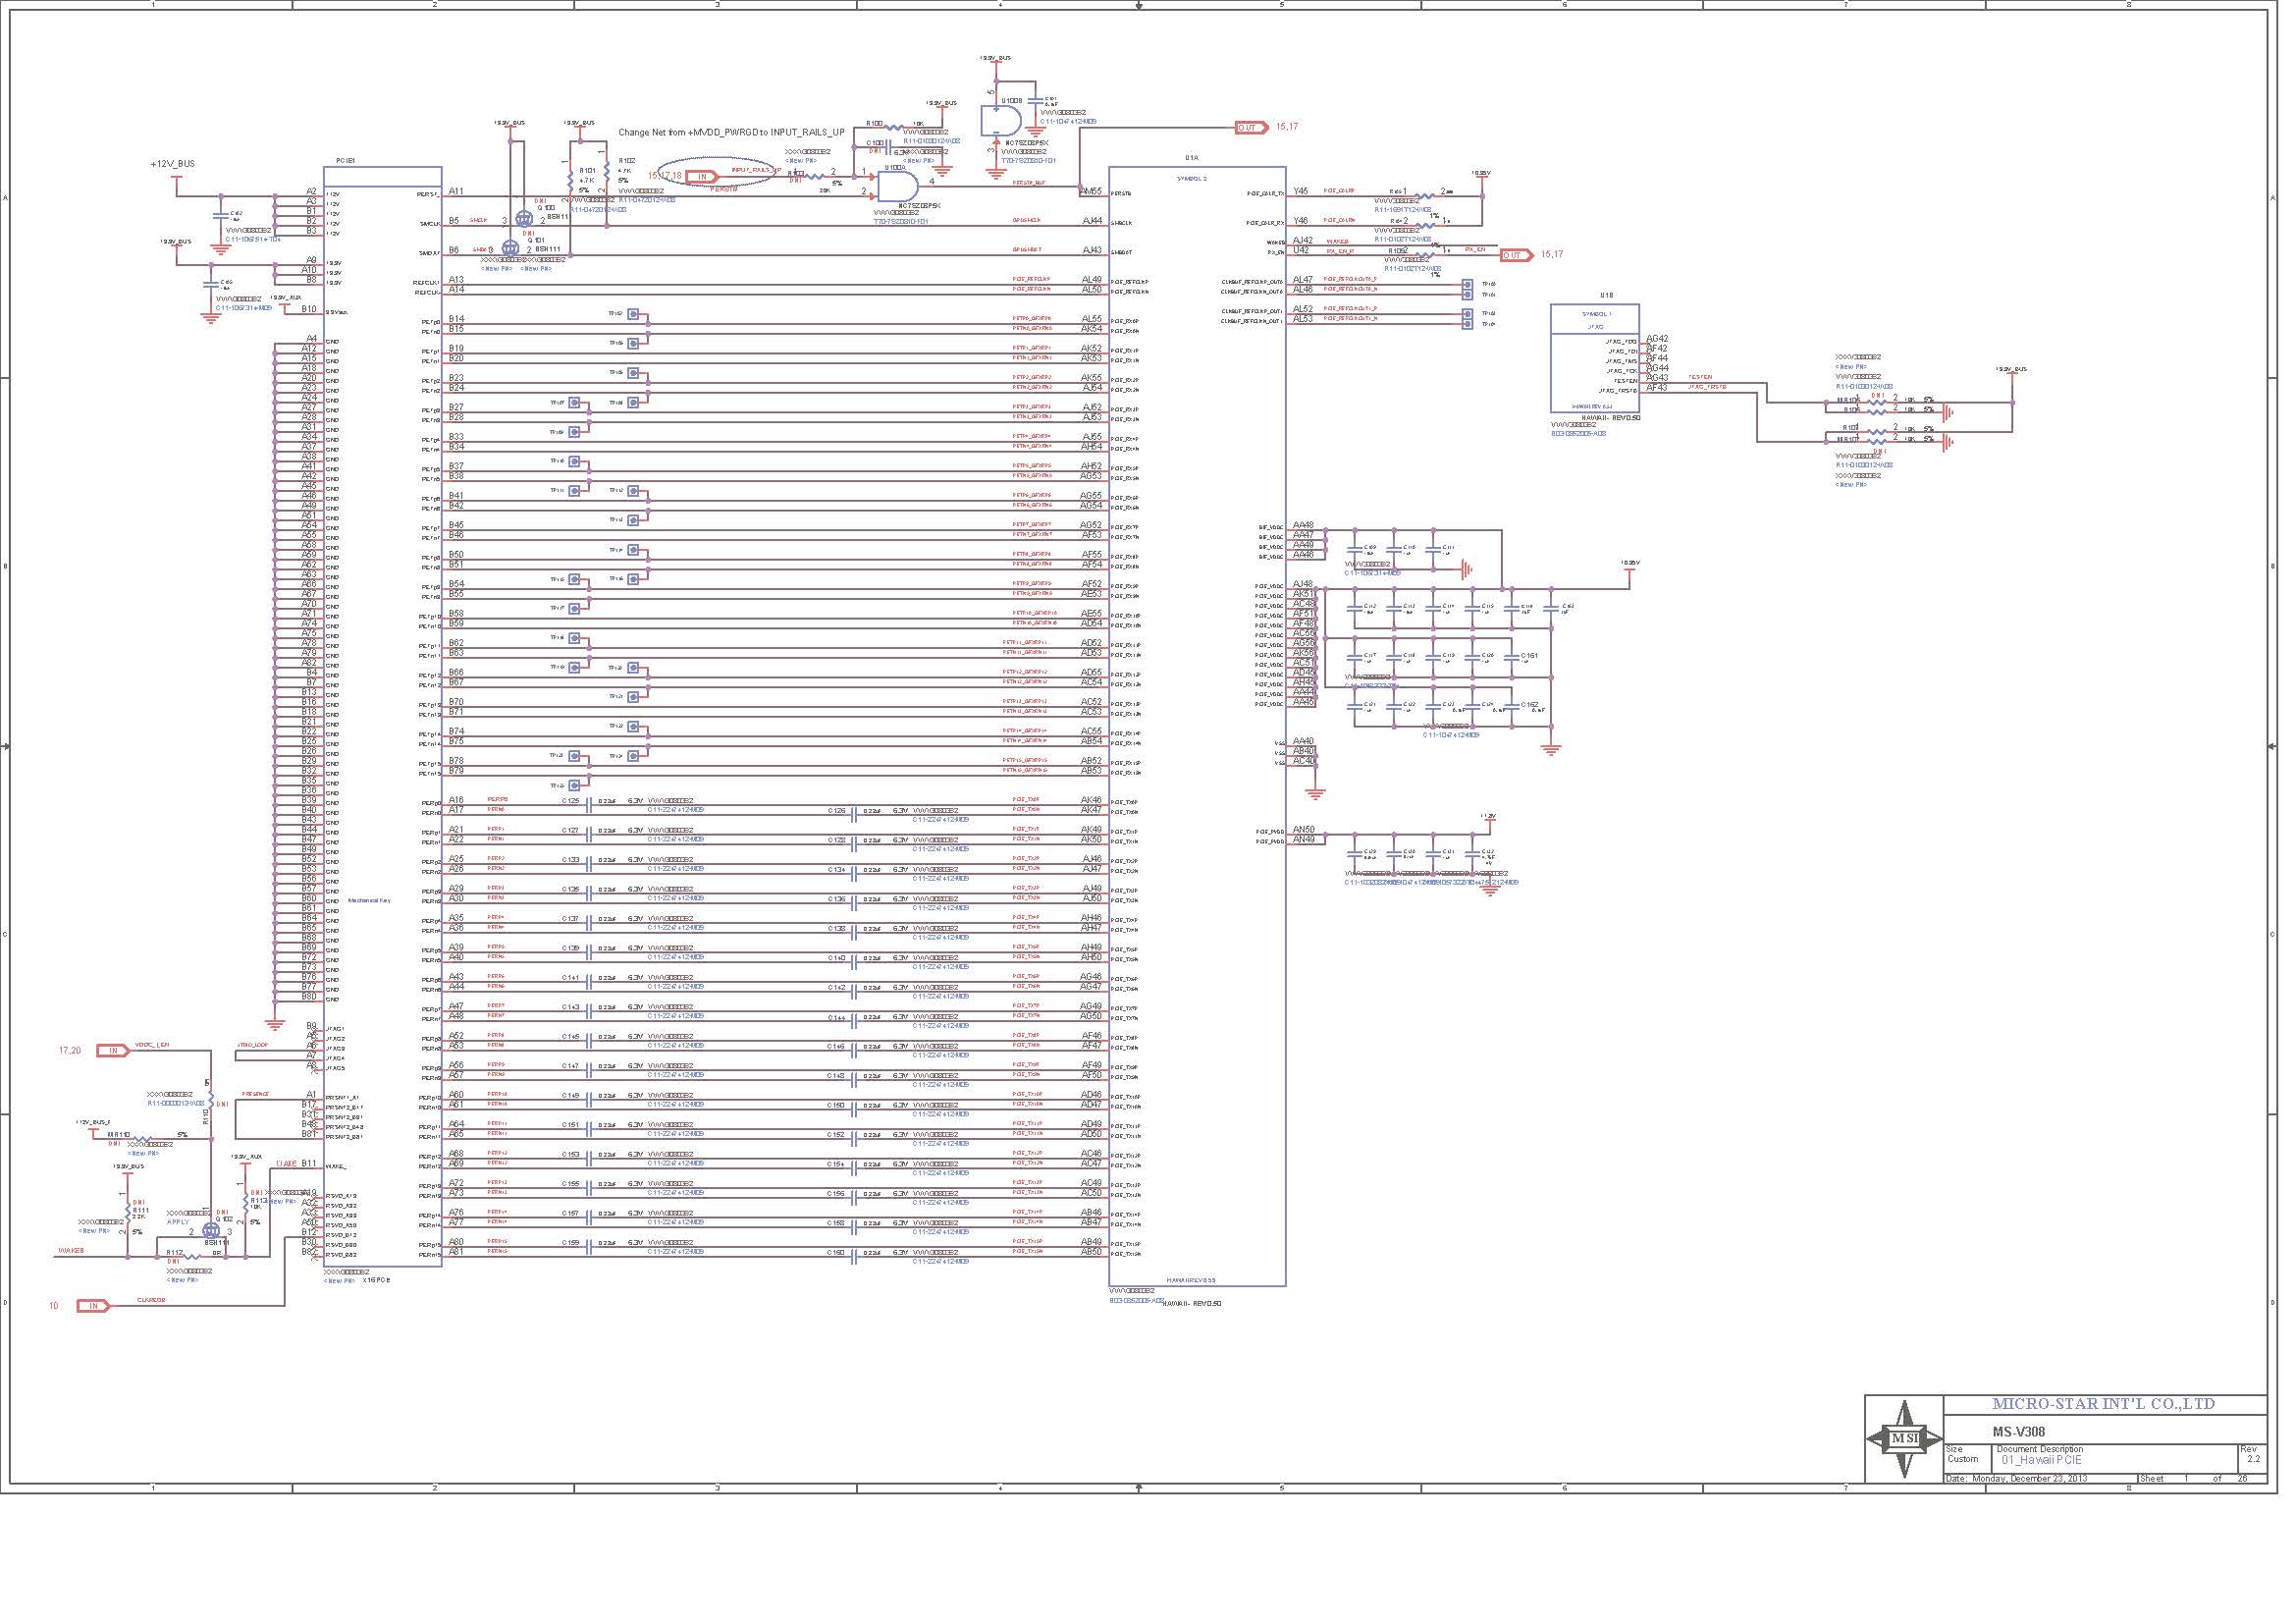Click the Q102 BSH111 transistor symbol
This screenshot has width=2296, height=1624.
(211, 1232)
